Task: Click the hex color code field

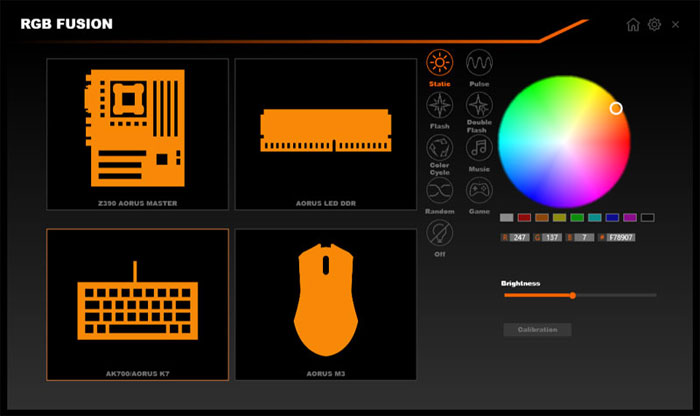Action: tap(619, 238)
